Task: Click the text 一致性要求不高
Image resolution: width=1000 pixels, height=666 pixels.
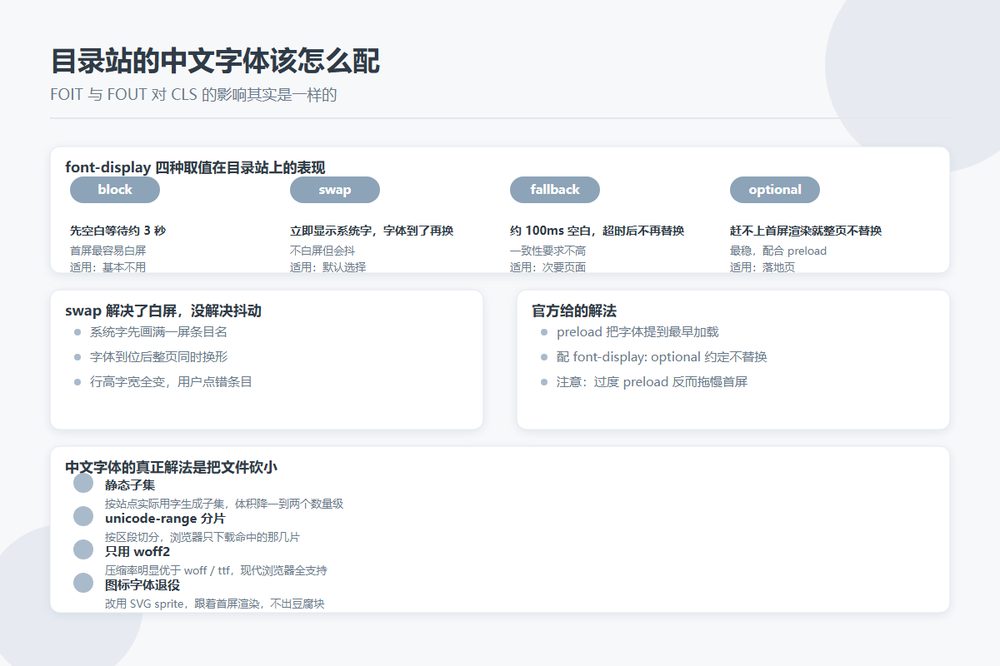Action: coord(548,251)
